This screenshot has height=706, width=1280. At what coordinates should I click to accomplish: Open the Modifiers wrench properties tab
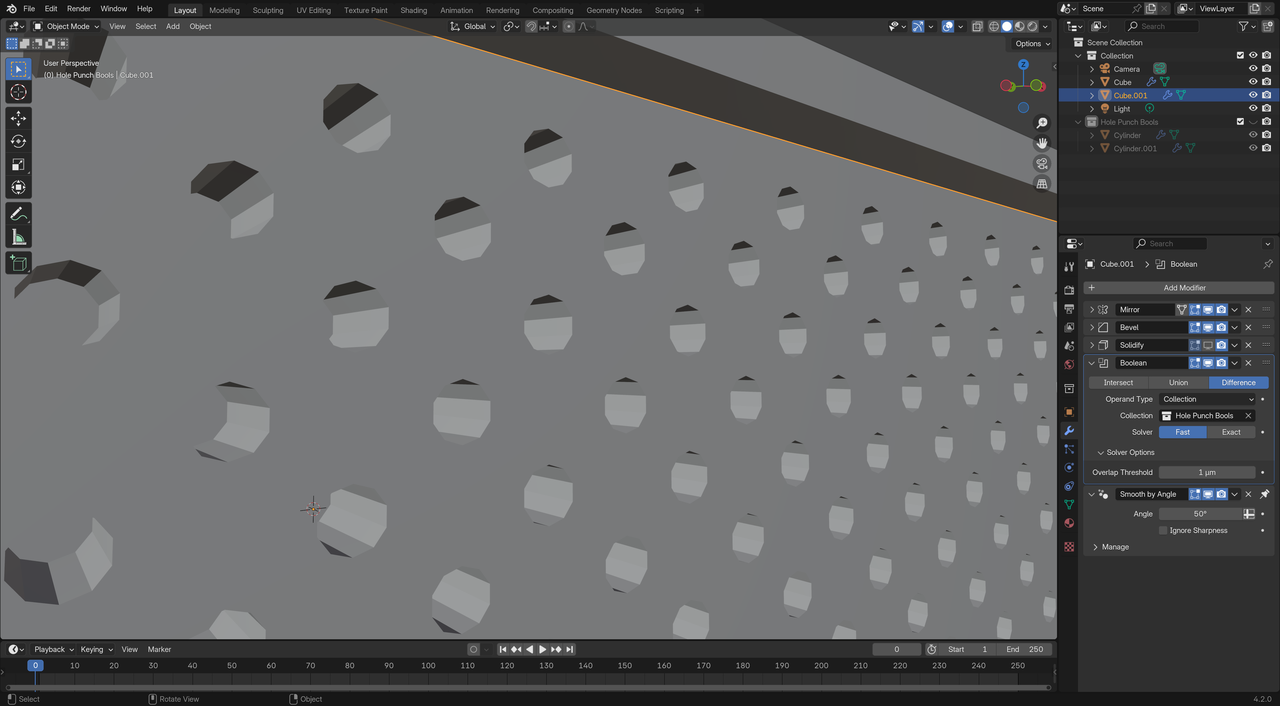(1069, 431)
